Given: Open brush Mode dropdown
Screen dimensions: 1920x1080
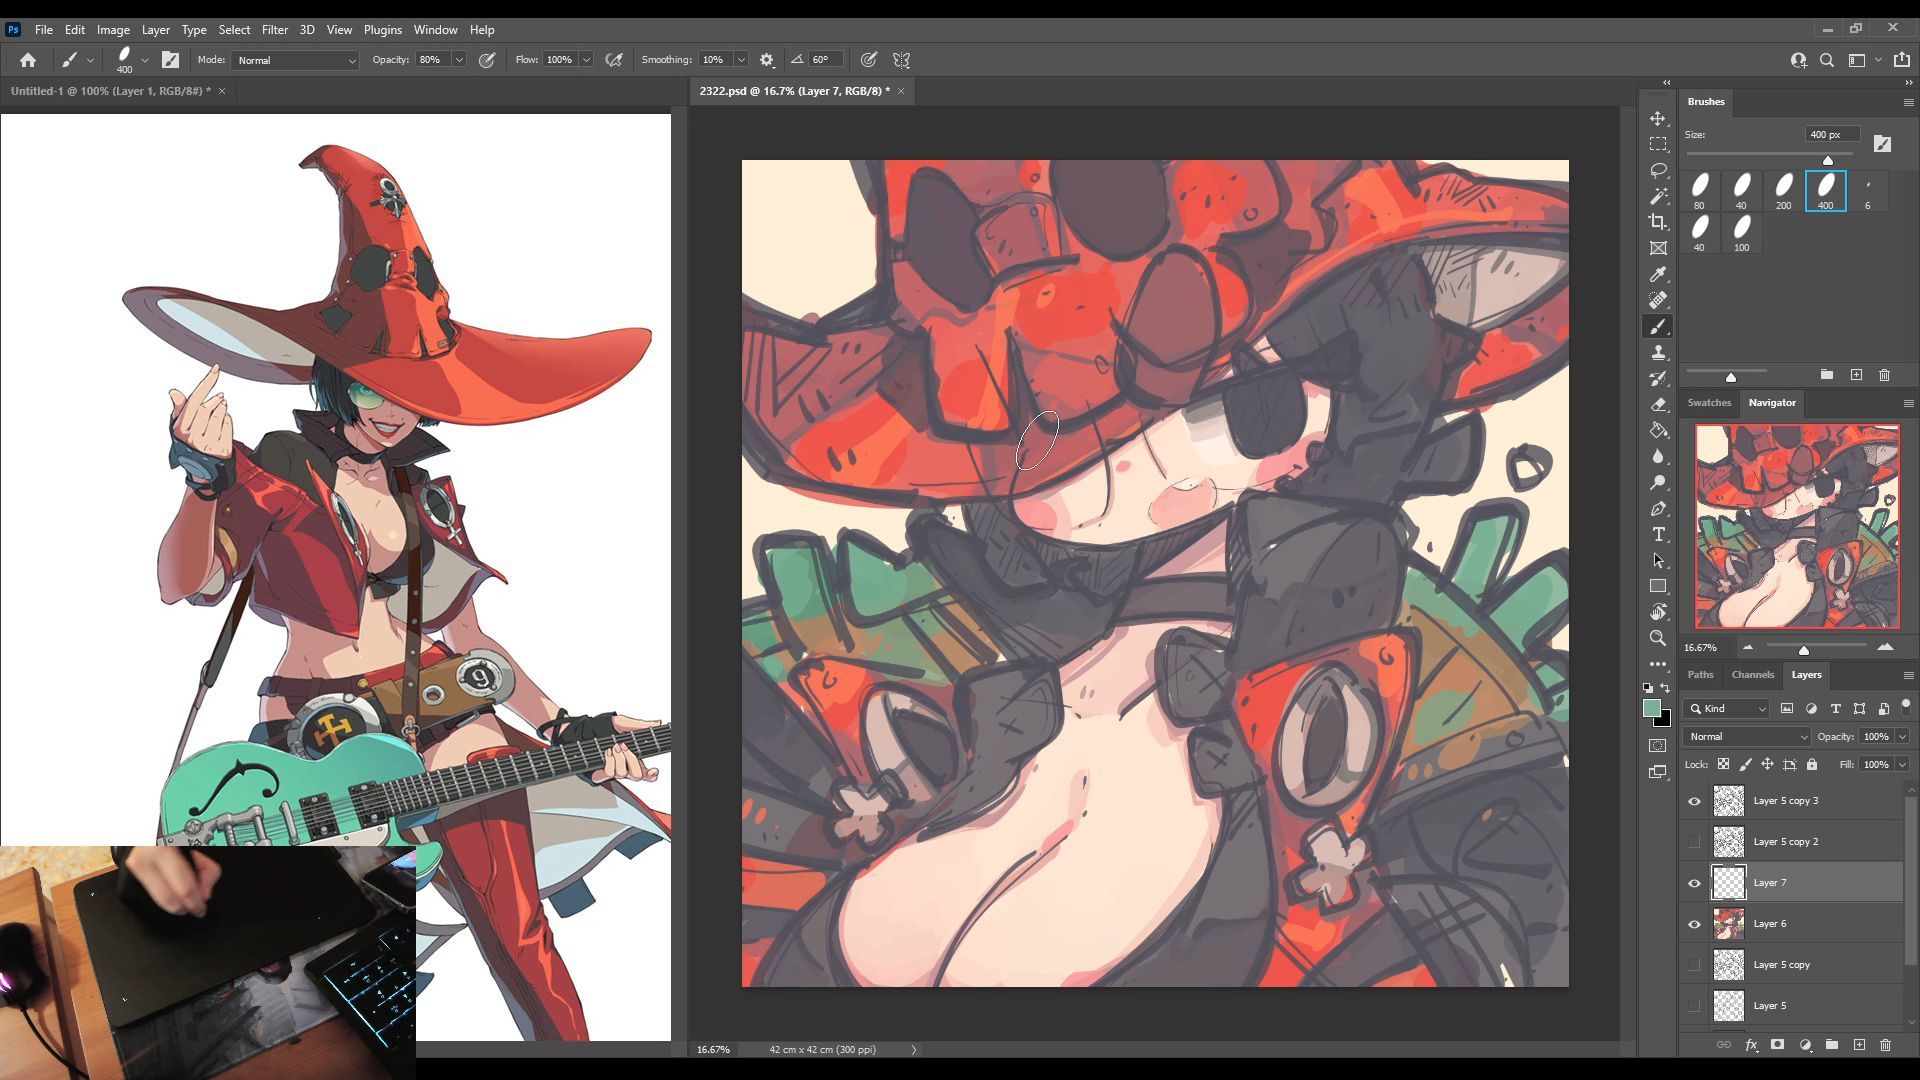Looking at the screenshot, I should [295, 60].
